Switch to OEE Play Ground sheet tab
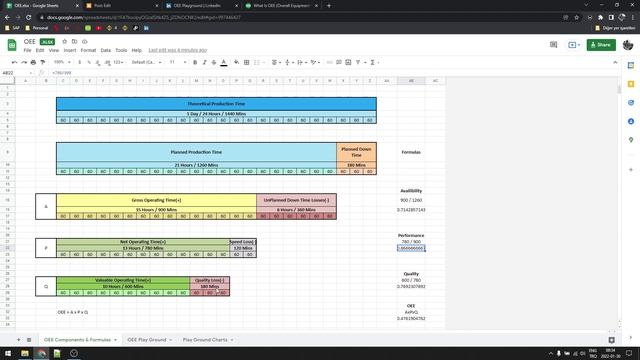 coord(149,340)
